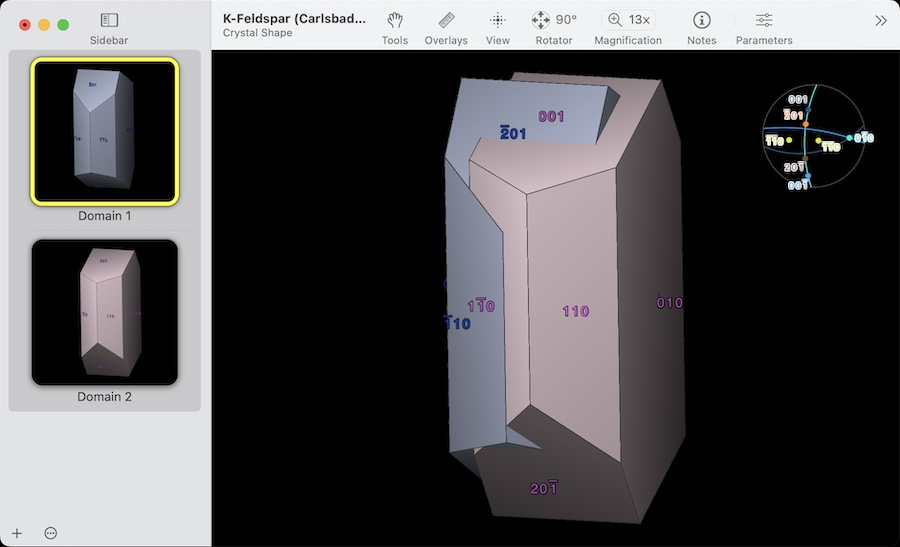Select the Domain 1 thumbnail
The width and height of the screenshot is (900, 547).
[105, 131]
